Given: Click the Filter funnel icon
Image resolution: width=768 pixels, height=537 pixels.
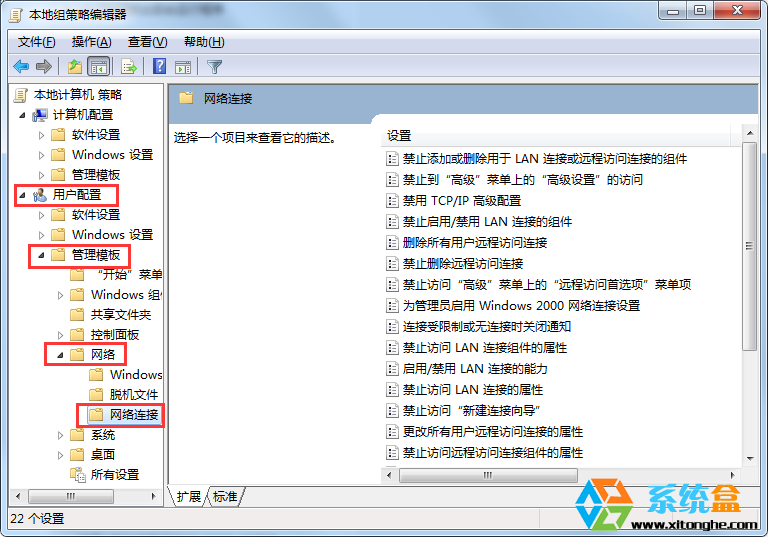Looking at the screenshot, I should [x=215, y=67].
